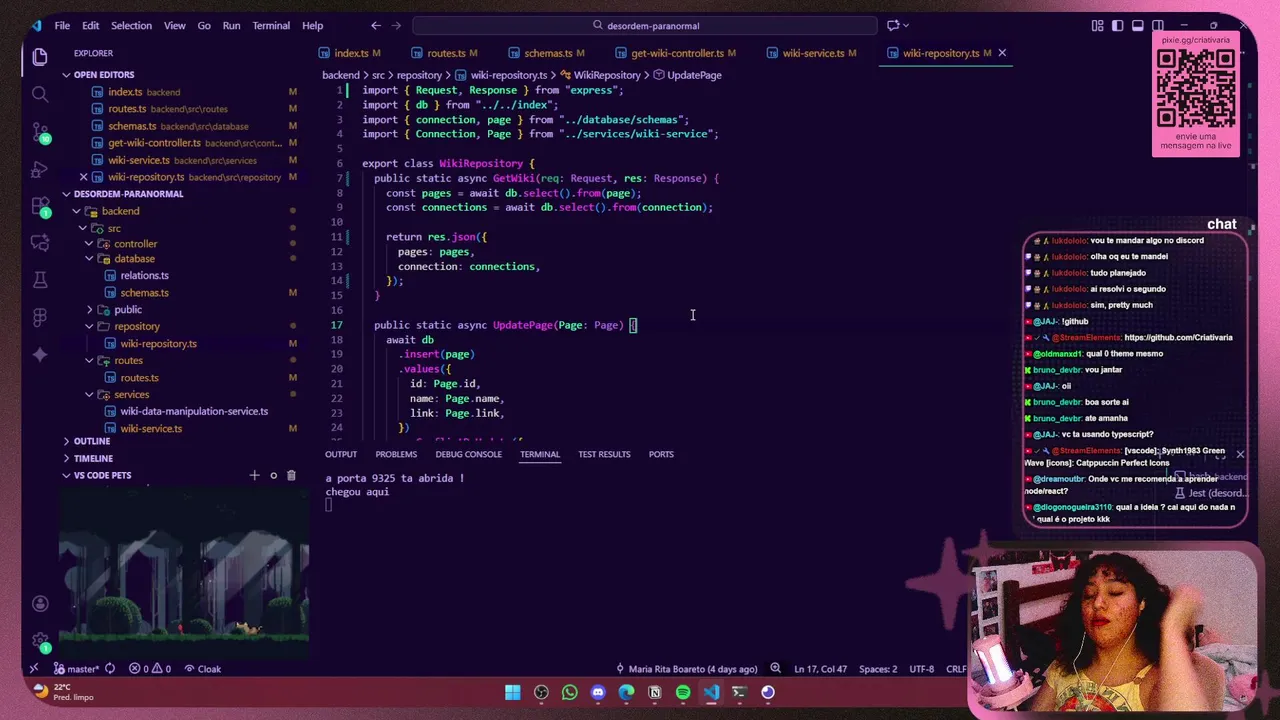Open the Explorer view in the activity bar
The image size is (1280, 720).
(40, 57)
